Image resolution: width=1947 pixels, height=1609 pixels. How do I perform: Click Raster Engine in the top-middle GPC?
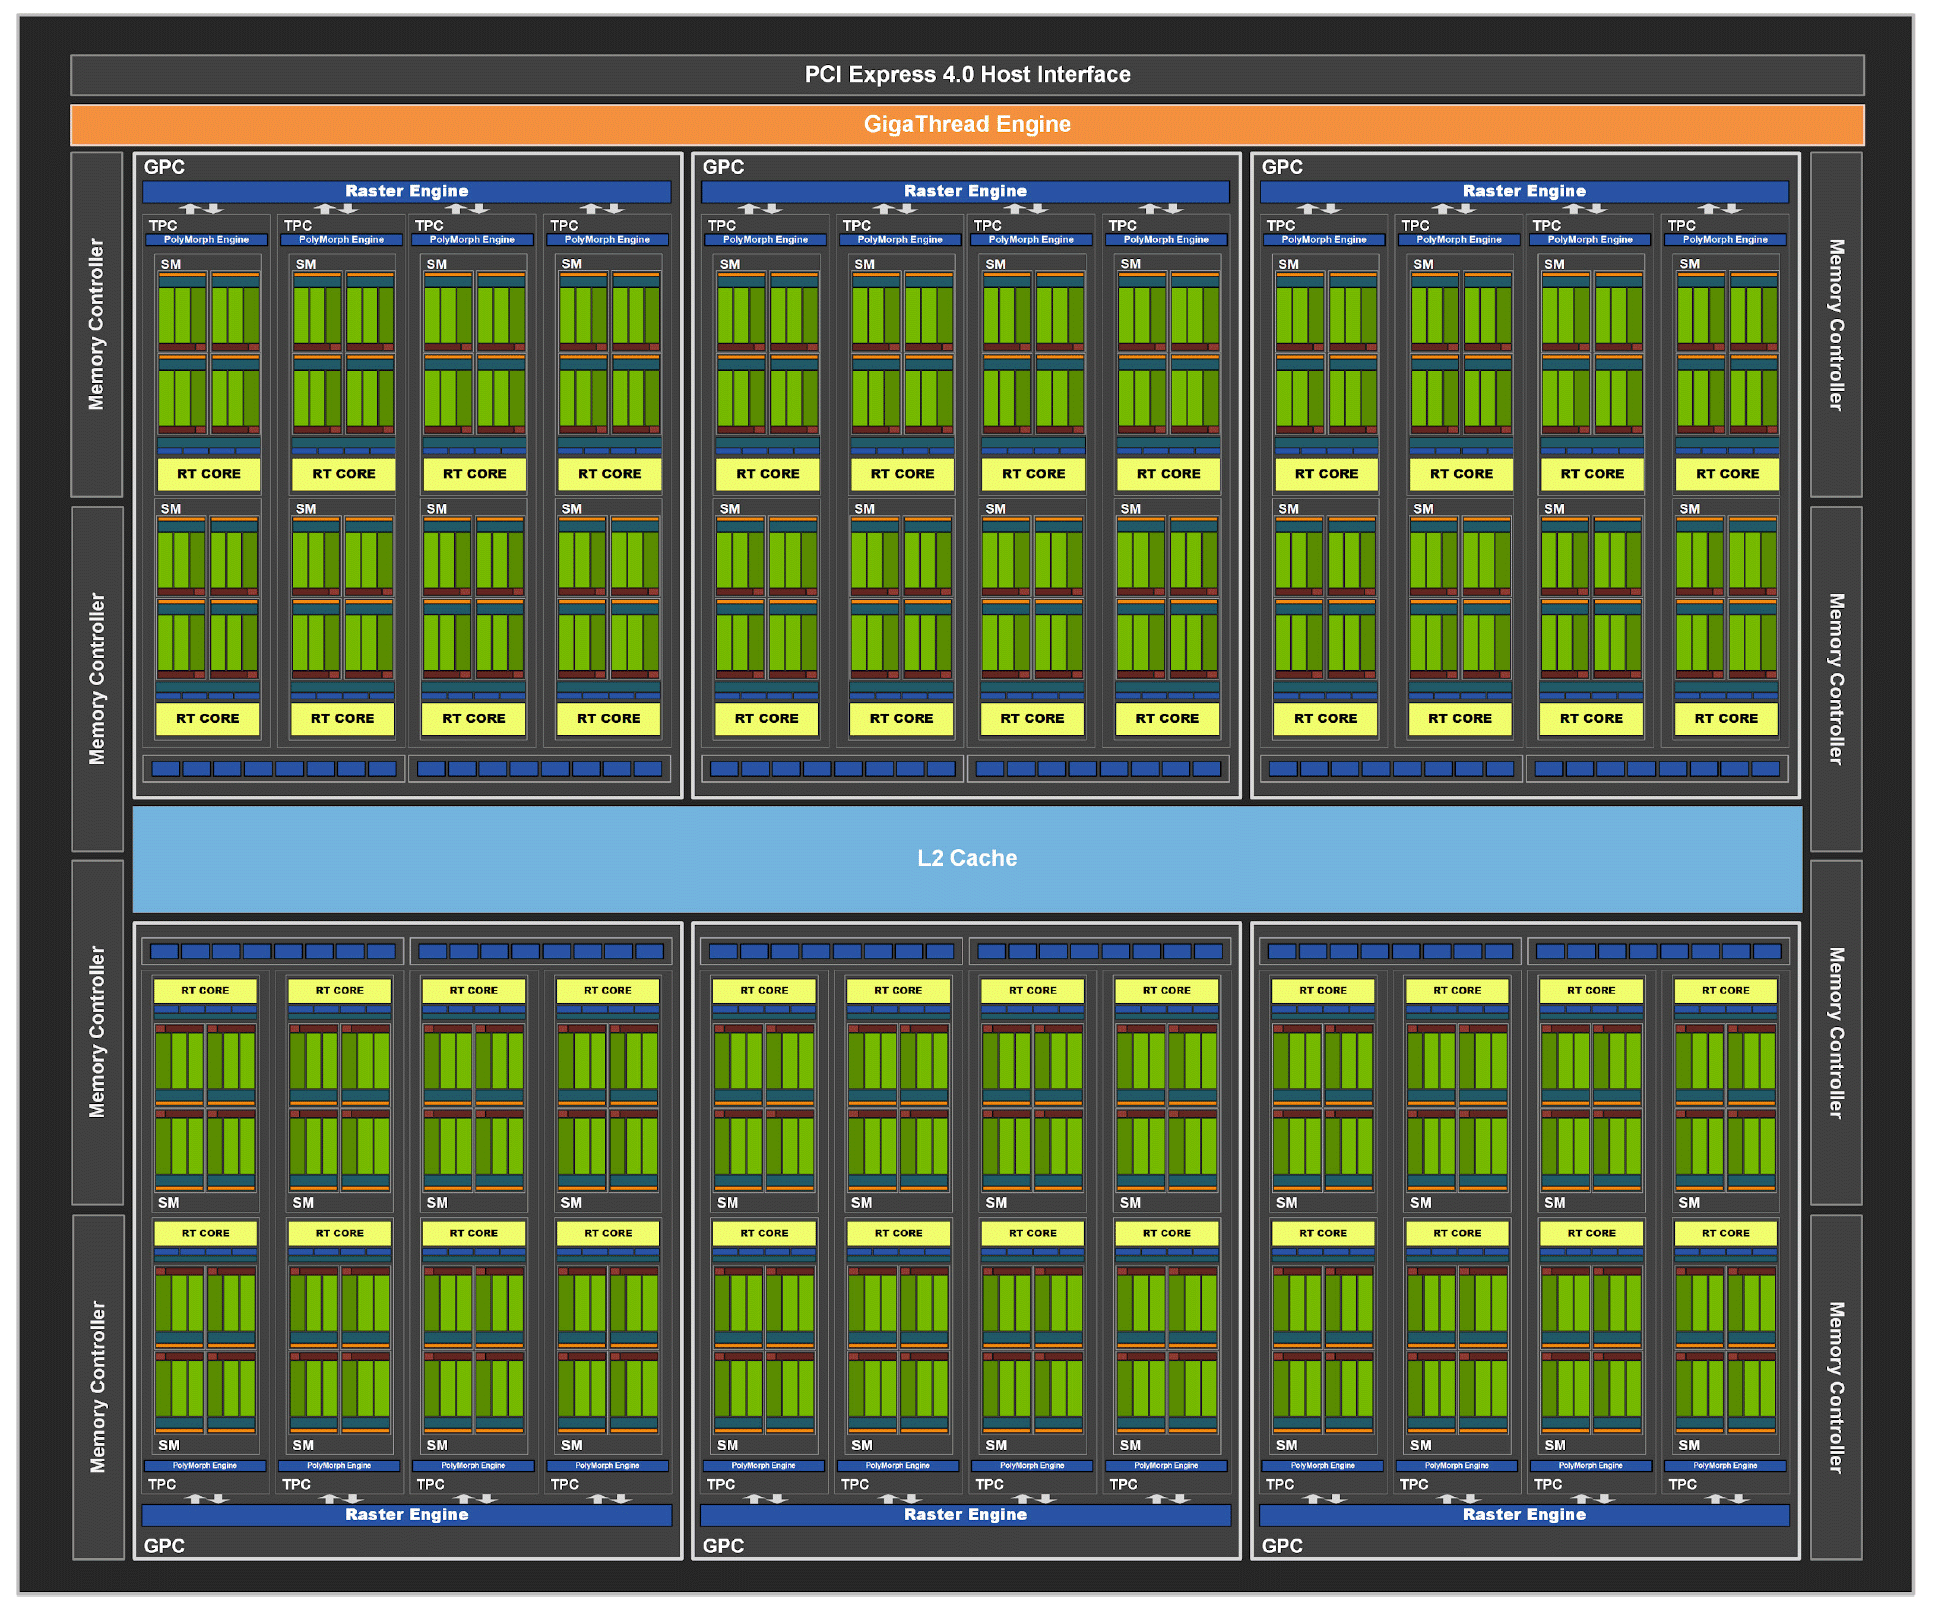[x=966, y=191]
